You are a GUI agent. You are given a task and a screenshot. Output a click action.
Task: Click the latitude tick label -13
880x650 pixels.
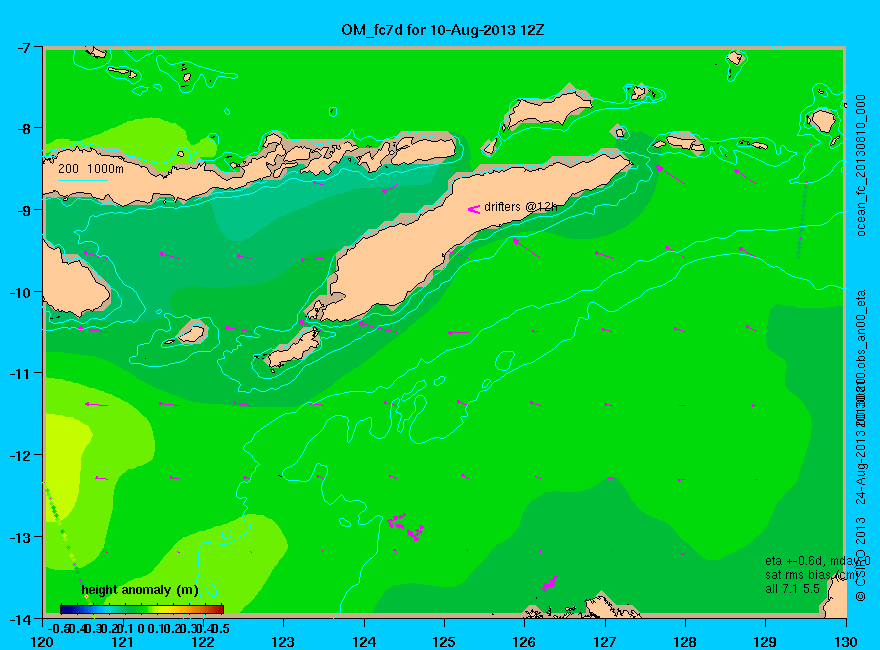pyautogui.click(x=20, y=537)
